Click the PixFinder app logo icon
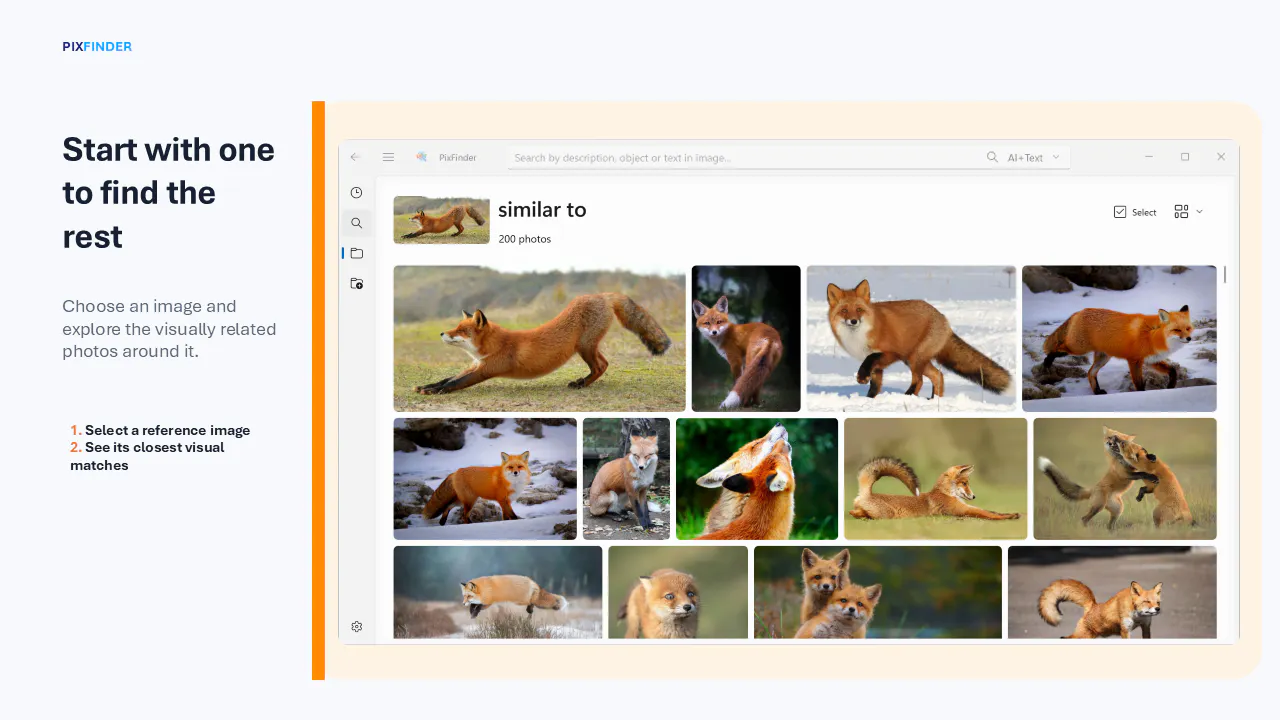1280x720 pixels. [422, 157]
